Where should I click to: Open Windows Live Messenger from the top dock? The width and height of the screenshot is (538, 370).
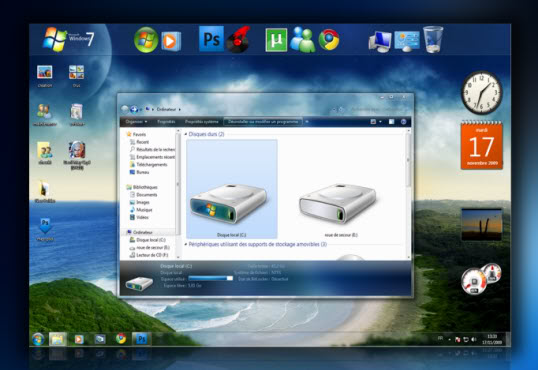[x=302, y=40]
